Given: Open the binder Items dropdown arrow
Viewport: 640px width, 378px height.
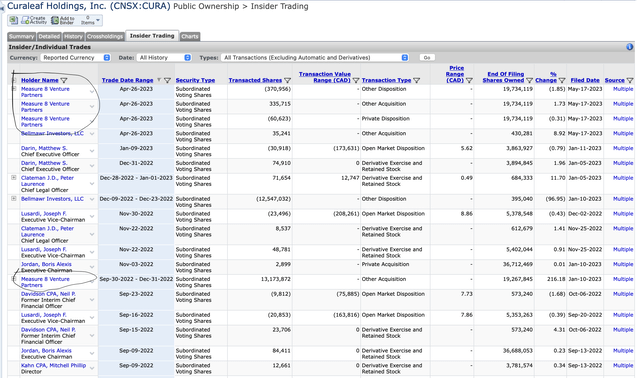Looking at the screenshot, I should [x=98, y=20].
